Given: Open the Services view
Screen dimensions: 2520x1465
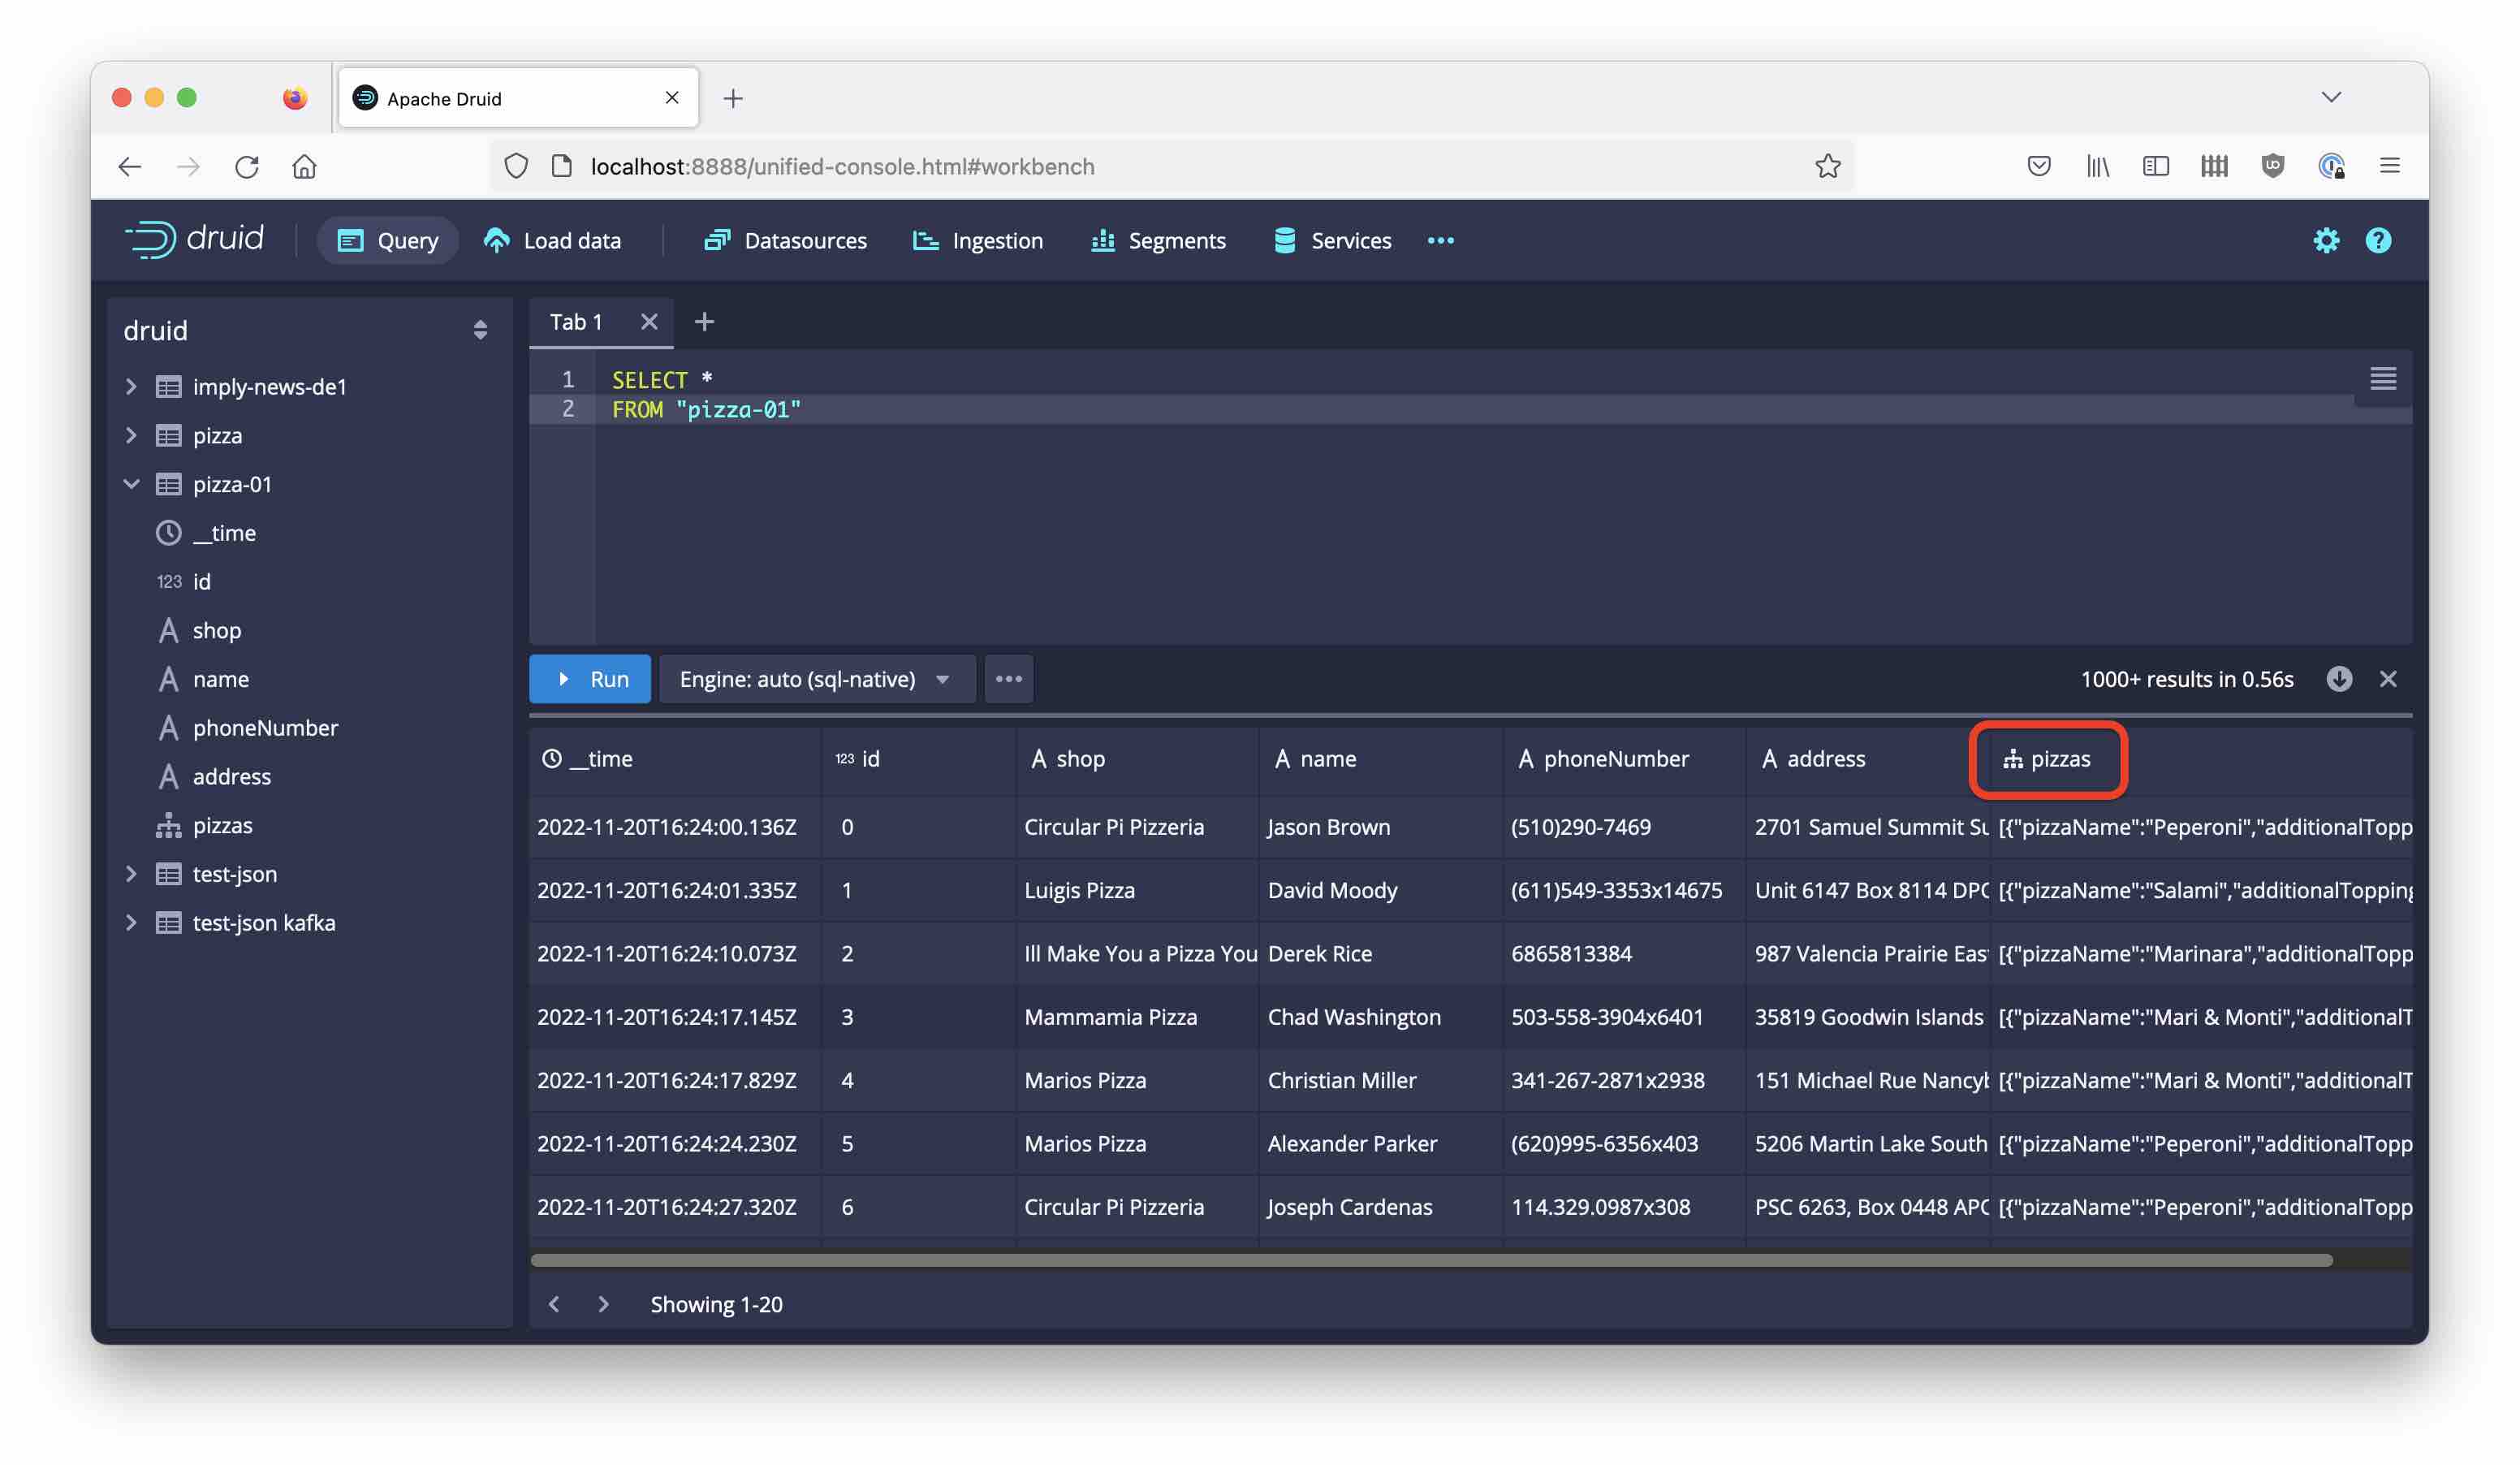Looking at the screenshot, I should (1331, 240).
